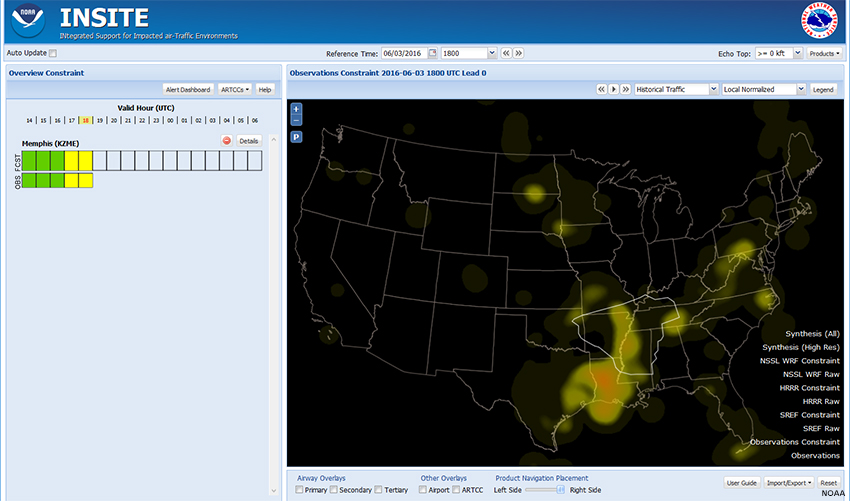Open Memphis Details button
The height and width of the screenshot is (501, 850).
click(x=249, y=141)
